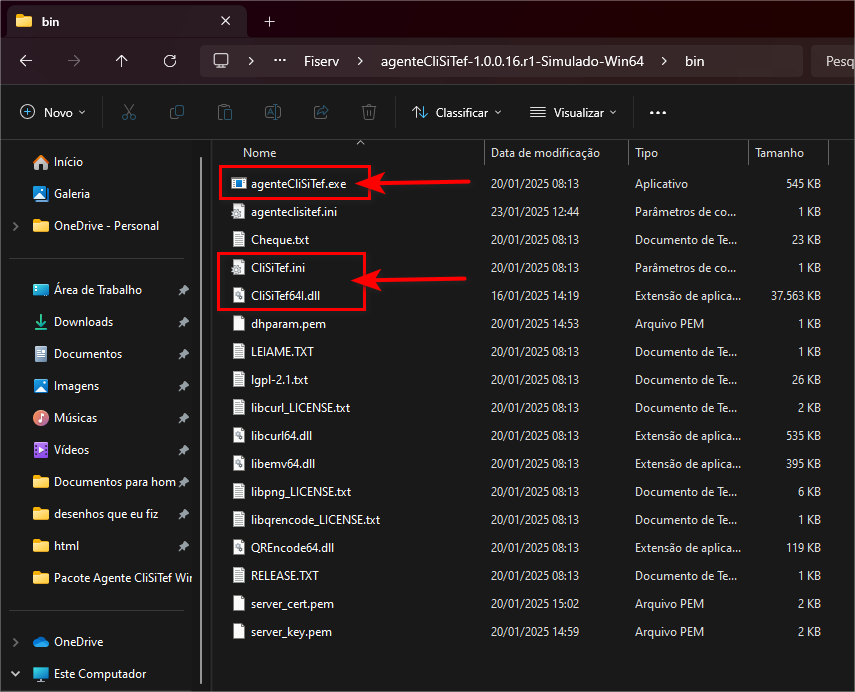Screen dimensions: 855x692
Task: Go up one folder level
Action: [x=122, y=61]
